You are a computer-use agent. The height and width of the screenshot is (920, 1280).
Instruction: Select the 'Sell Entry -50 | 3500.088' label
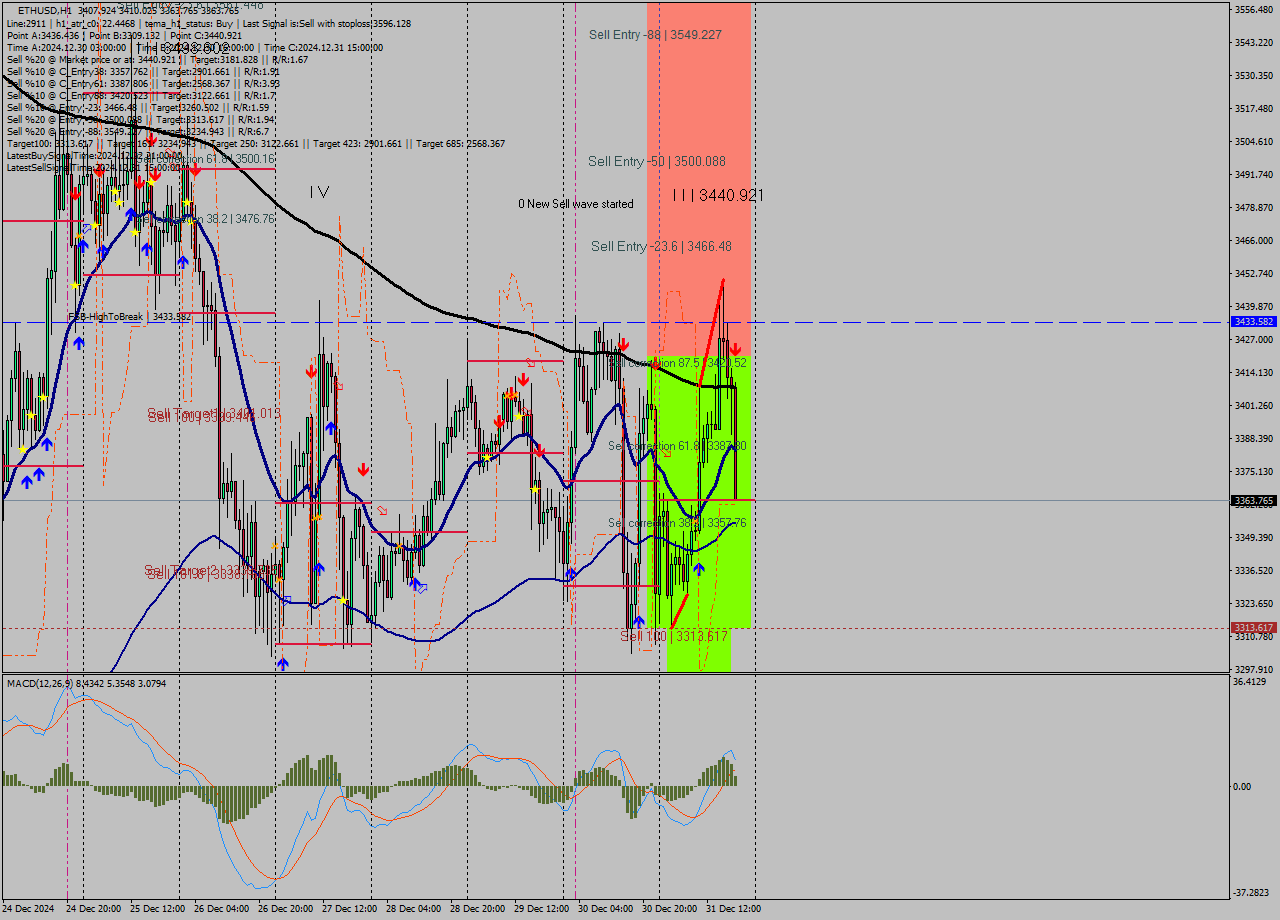[657, 161]
